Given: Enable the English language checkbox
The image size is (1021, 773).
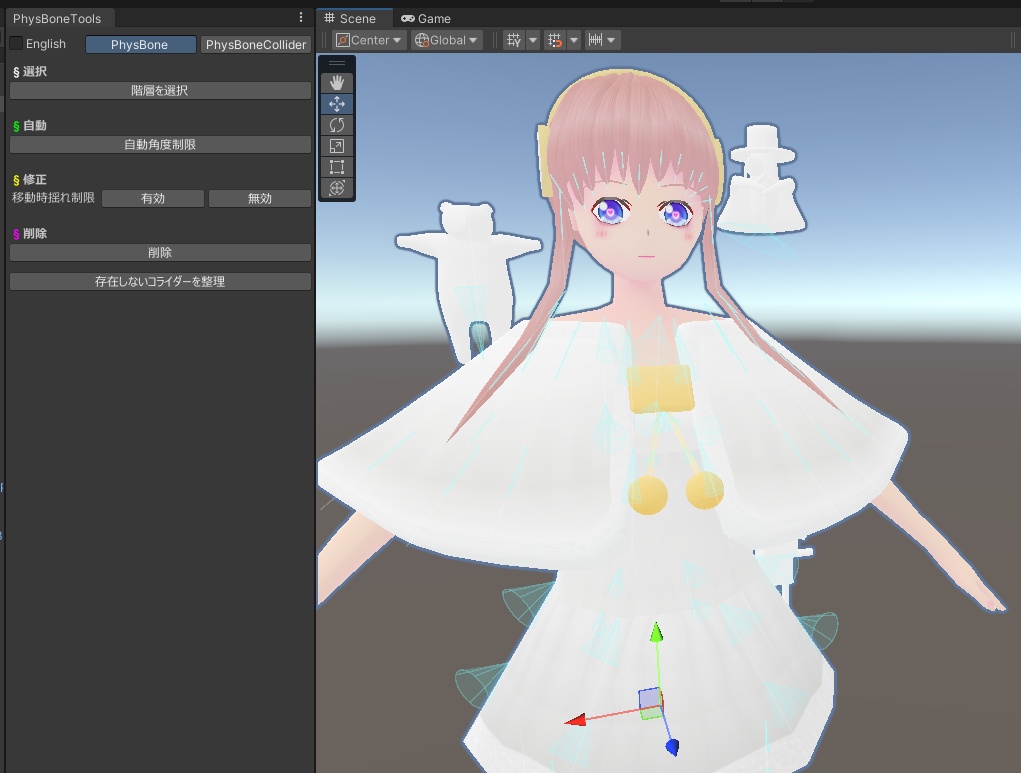Looking at the screenshot, I should coord(16,44).
